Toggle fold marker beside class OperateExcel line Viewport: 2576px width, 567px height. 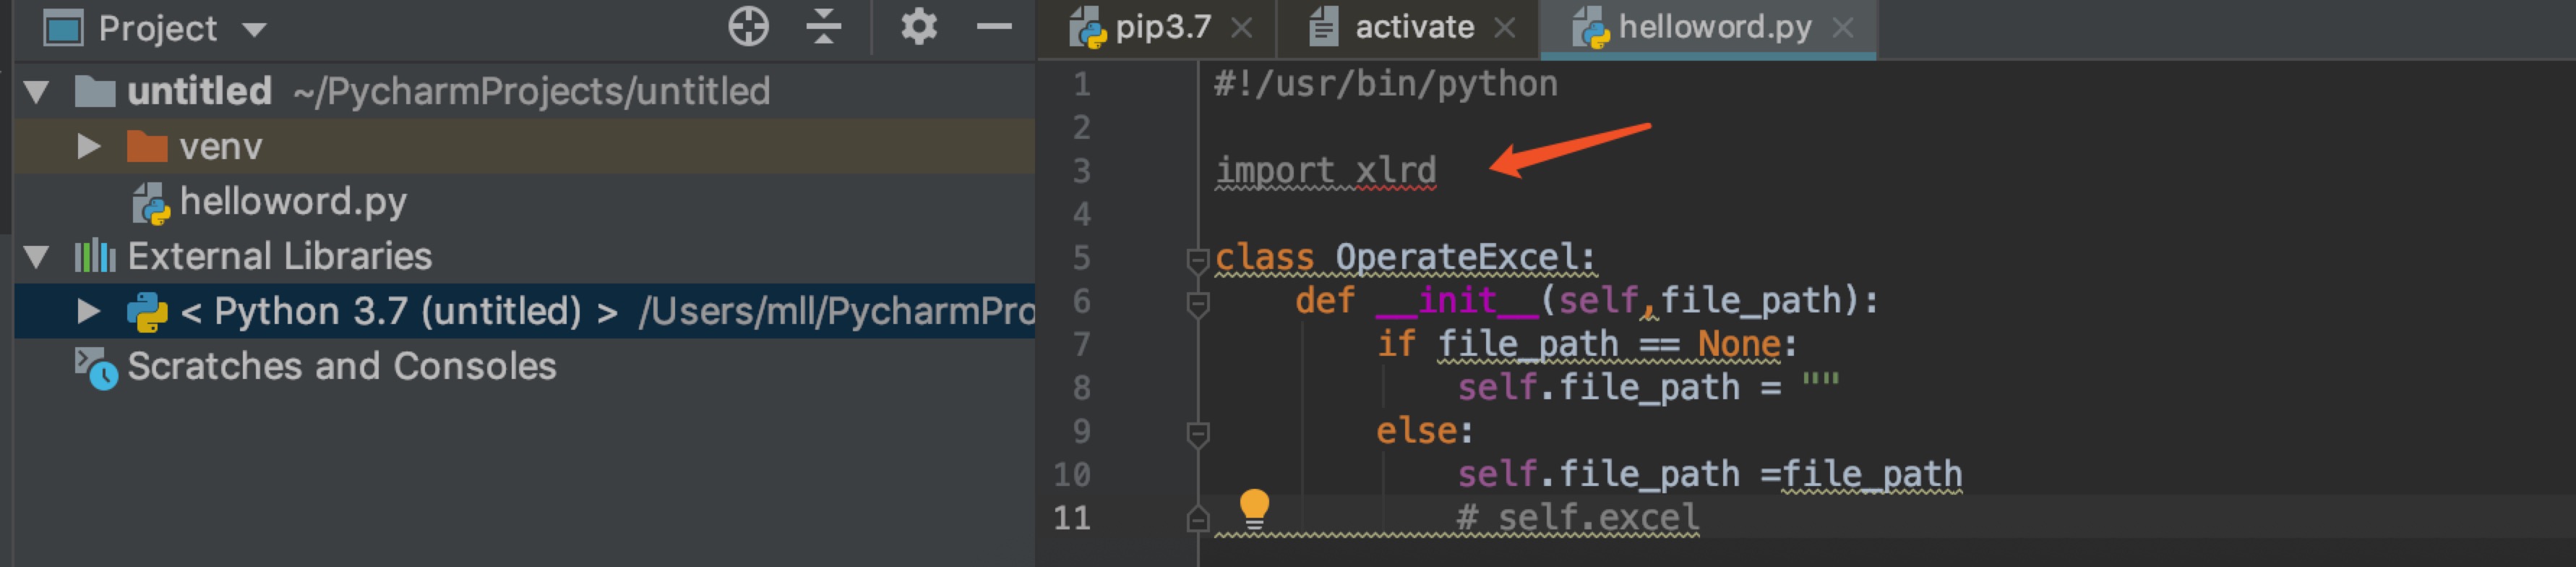tap(1197, 260)
